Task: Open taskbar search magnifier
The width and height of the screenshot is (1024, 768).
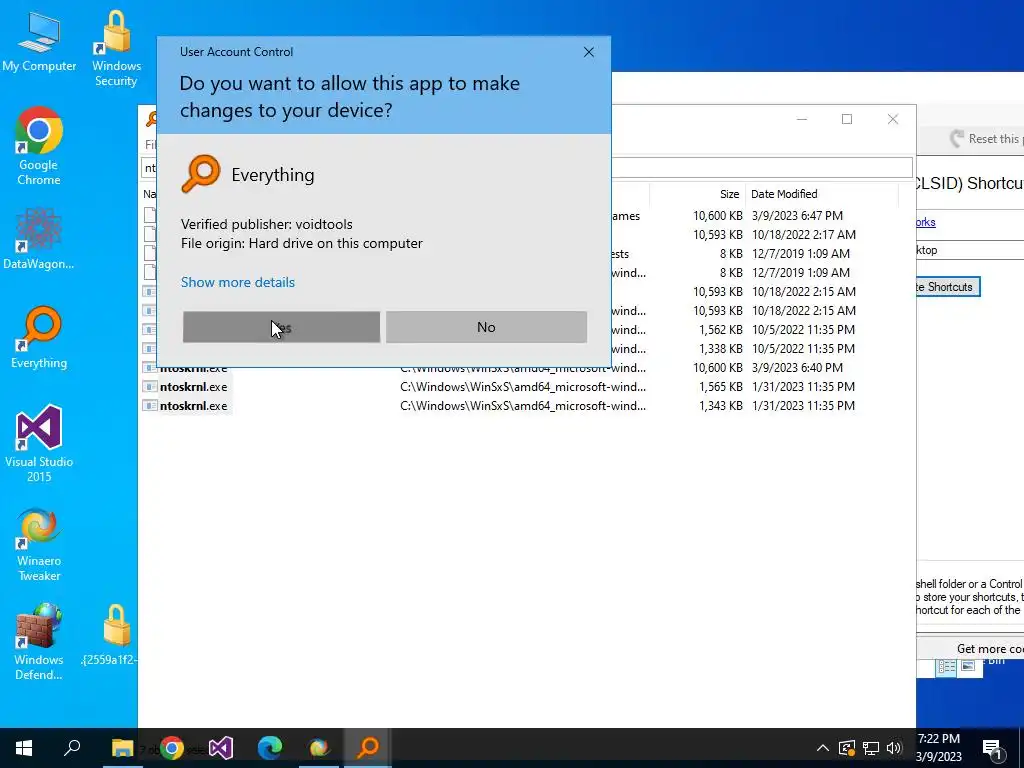Action: pos(72,748)
